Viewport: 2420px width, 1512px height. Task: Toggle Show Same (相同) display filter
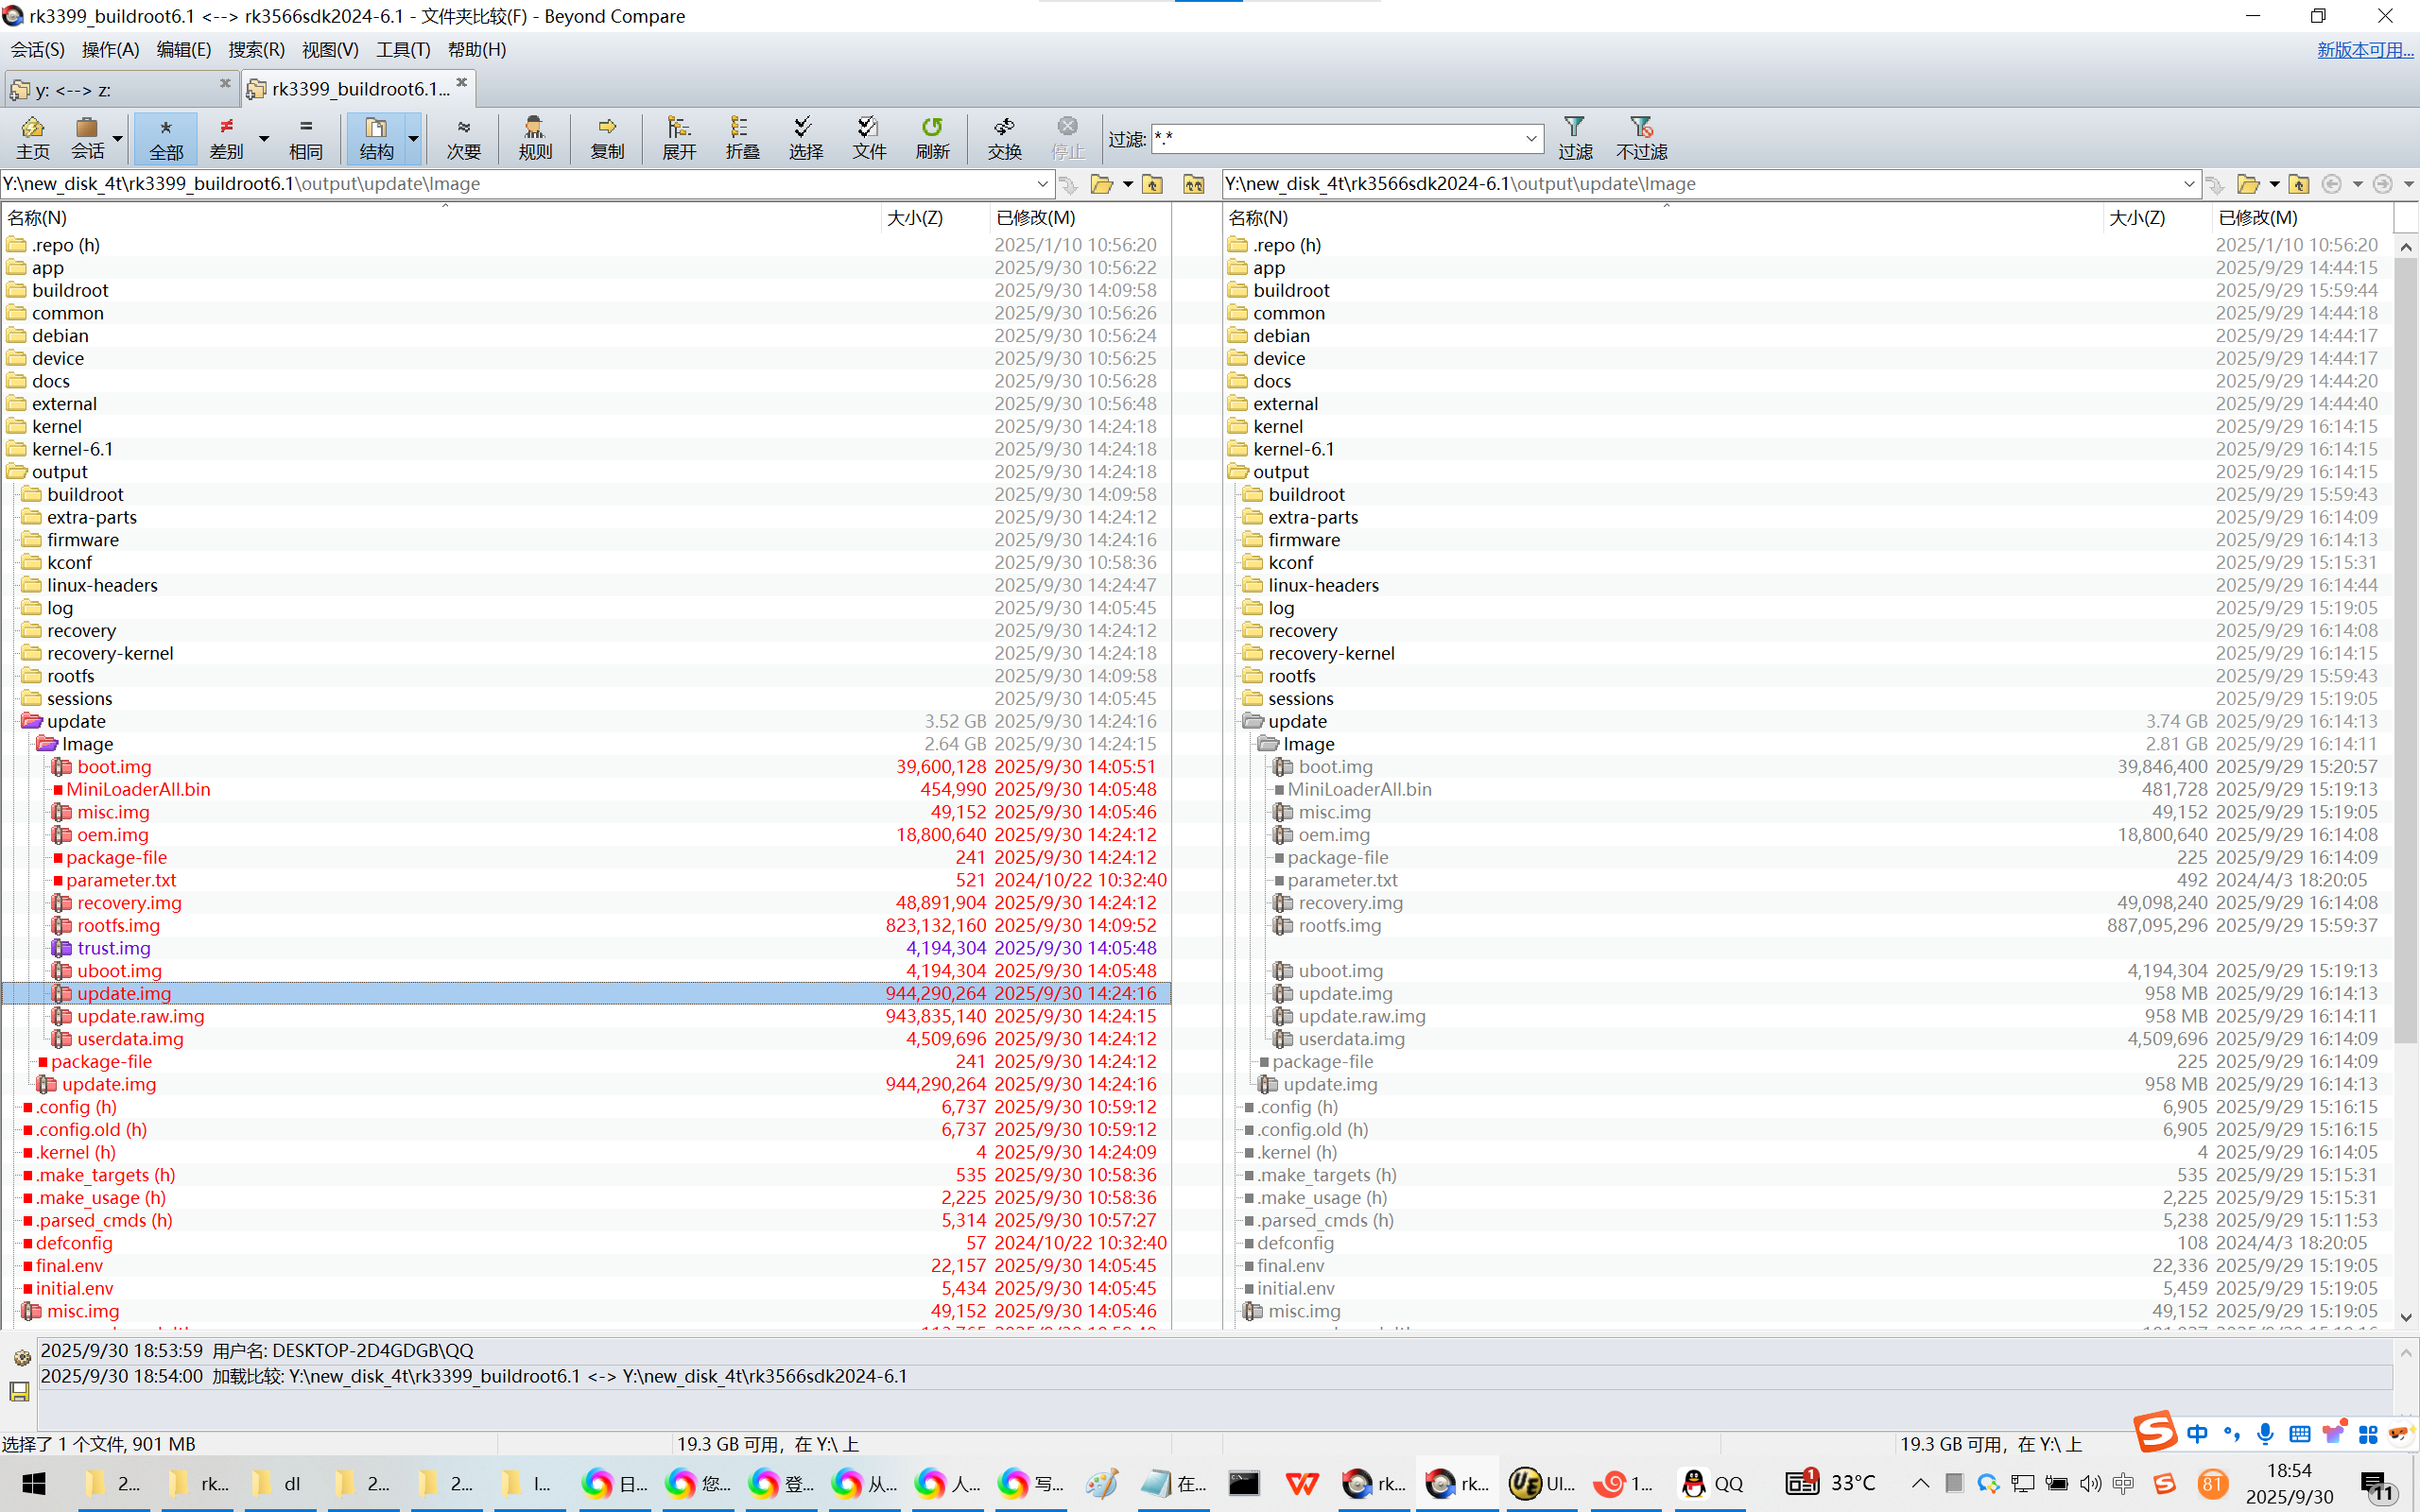coord(306,137)
